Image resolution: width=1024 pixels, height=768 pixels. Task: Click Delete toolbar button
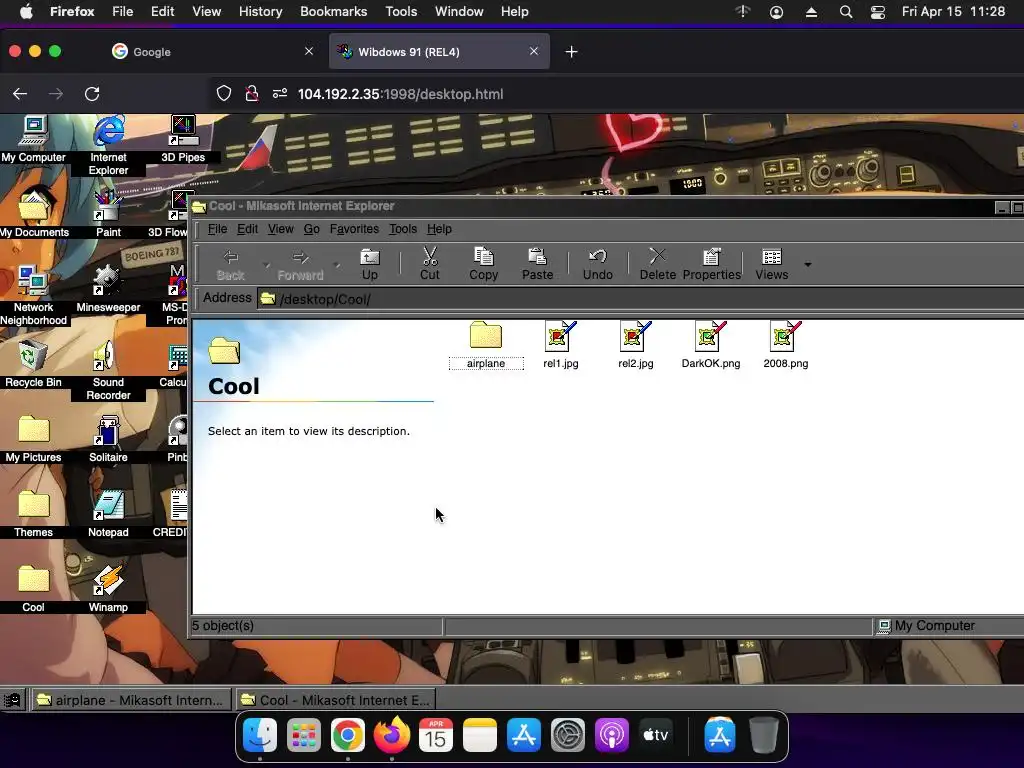tap(658, 264)
